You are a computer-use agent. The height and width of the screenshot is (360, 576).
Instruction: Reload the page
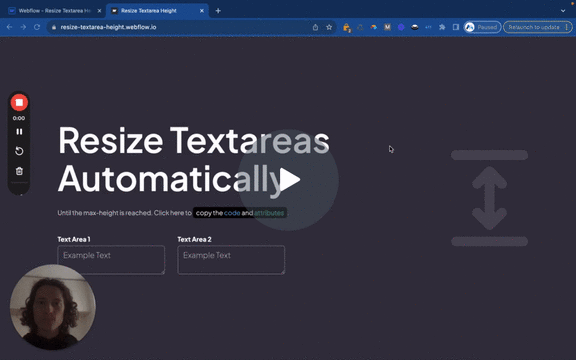click(37, 27)
